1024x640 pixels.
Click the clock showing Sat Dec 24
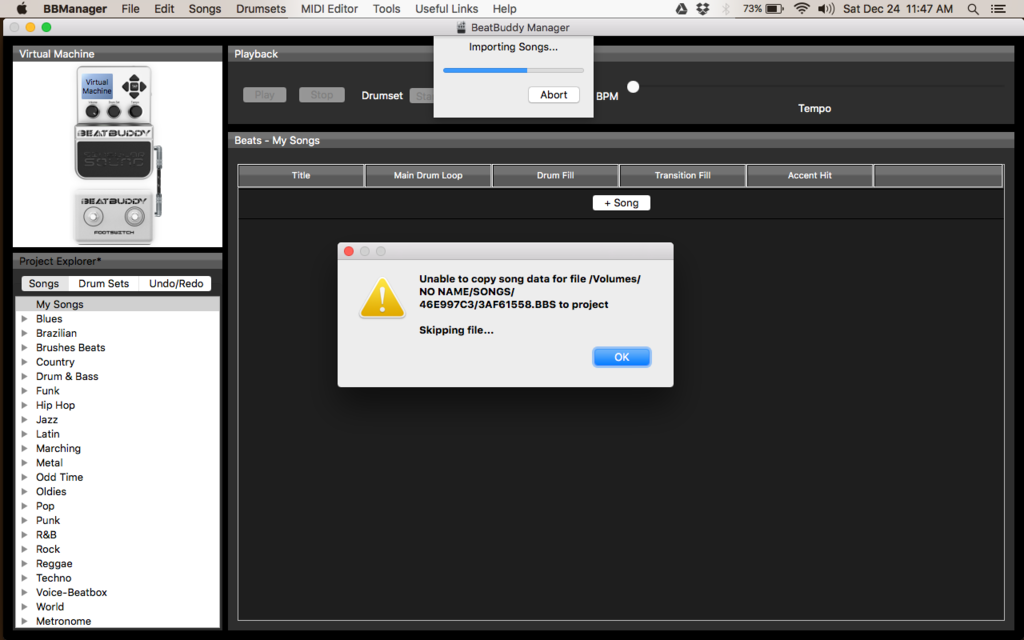[x=897, y=8]
